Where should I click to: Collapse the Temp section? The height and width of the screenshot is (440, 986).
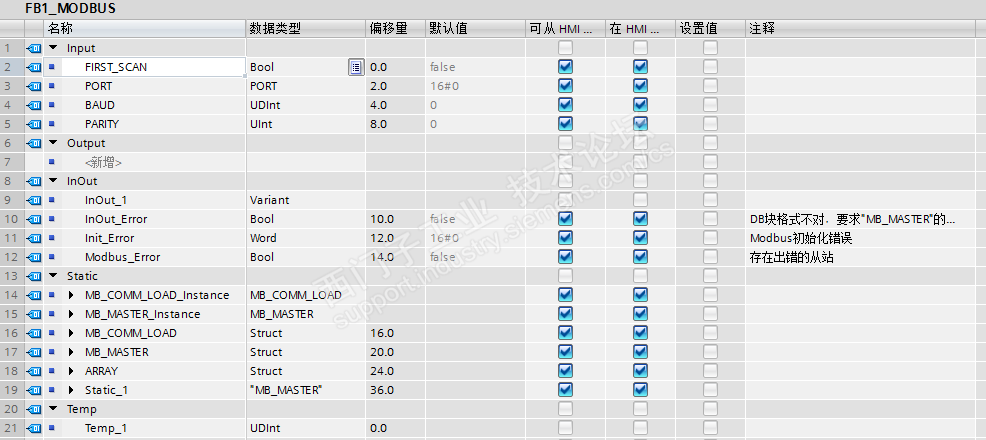[53, 409]
